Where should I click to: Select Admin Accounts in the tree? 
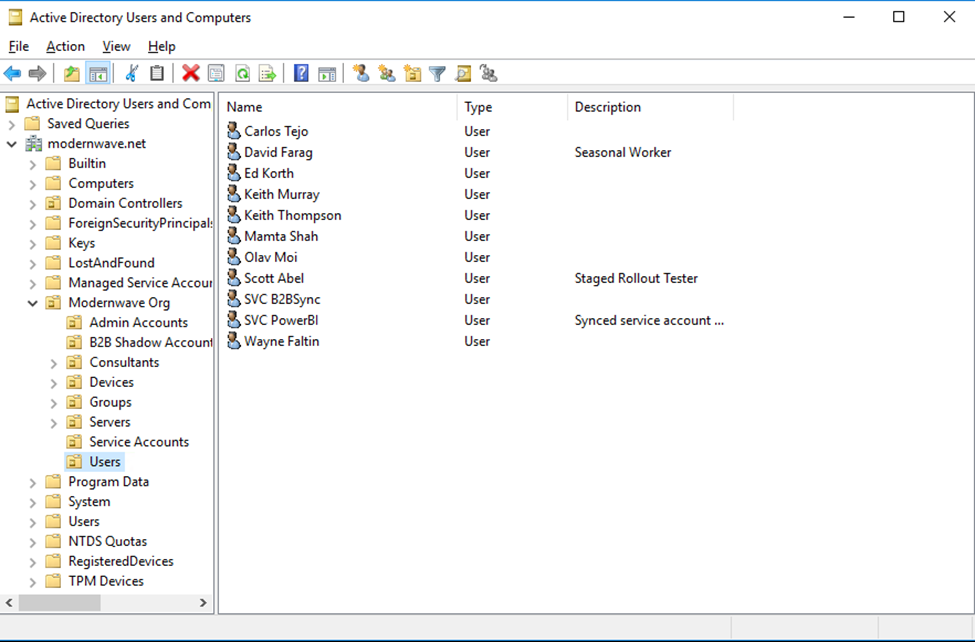(138, 322)
